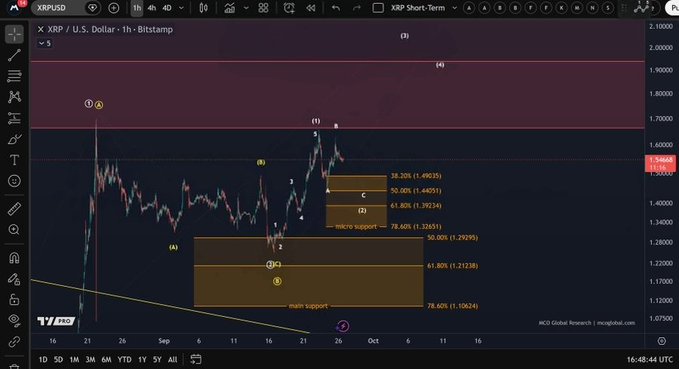This screenshot has height=369, width=679.
Task: Expand the favorite indicators dropdown arrow
Action: (x=246, y=8)
